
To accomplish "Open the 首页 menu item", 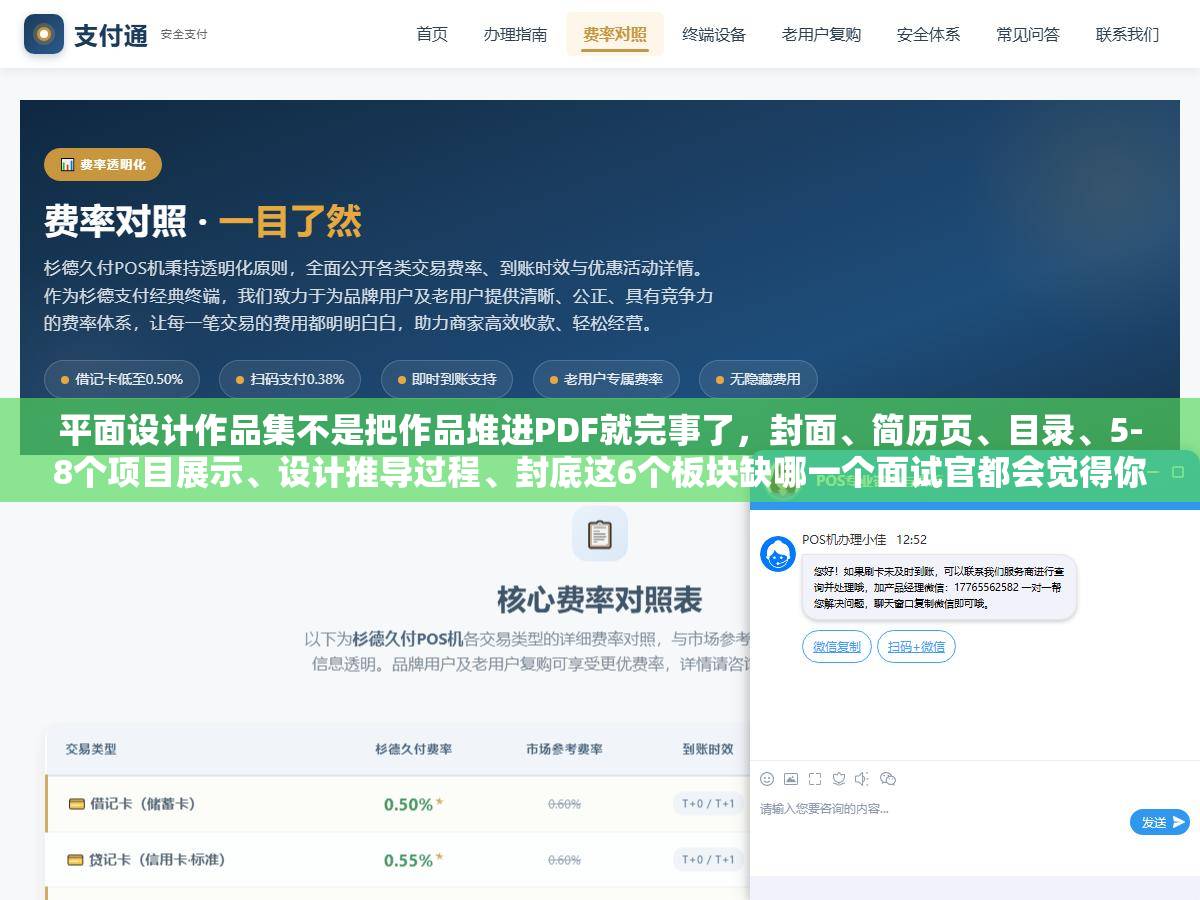I will 432,34.
